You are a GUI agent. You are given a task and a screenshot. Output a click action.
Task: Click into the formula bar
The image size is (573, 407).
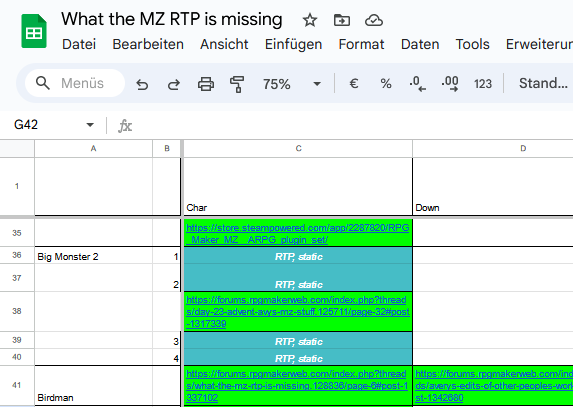351,125
